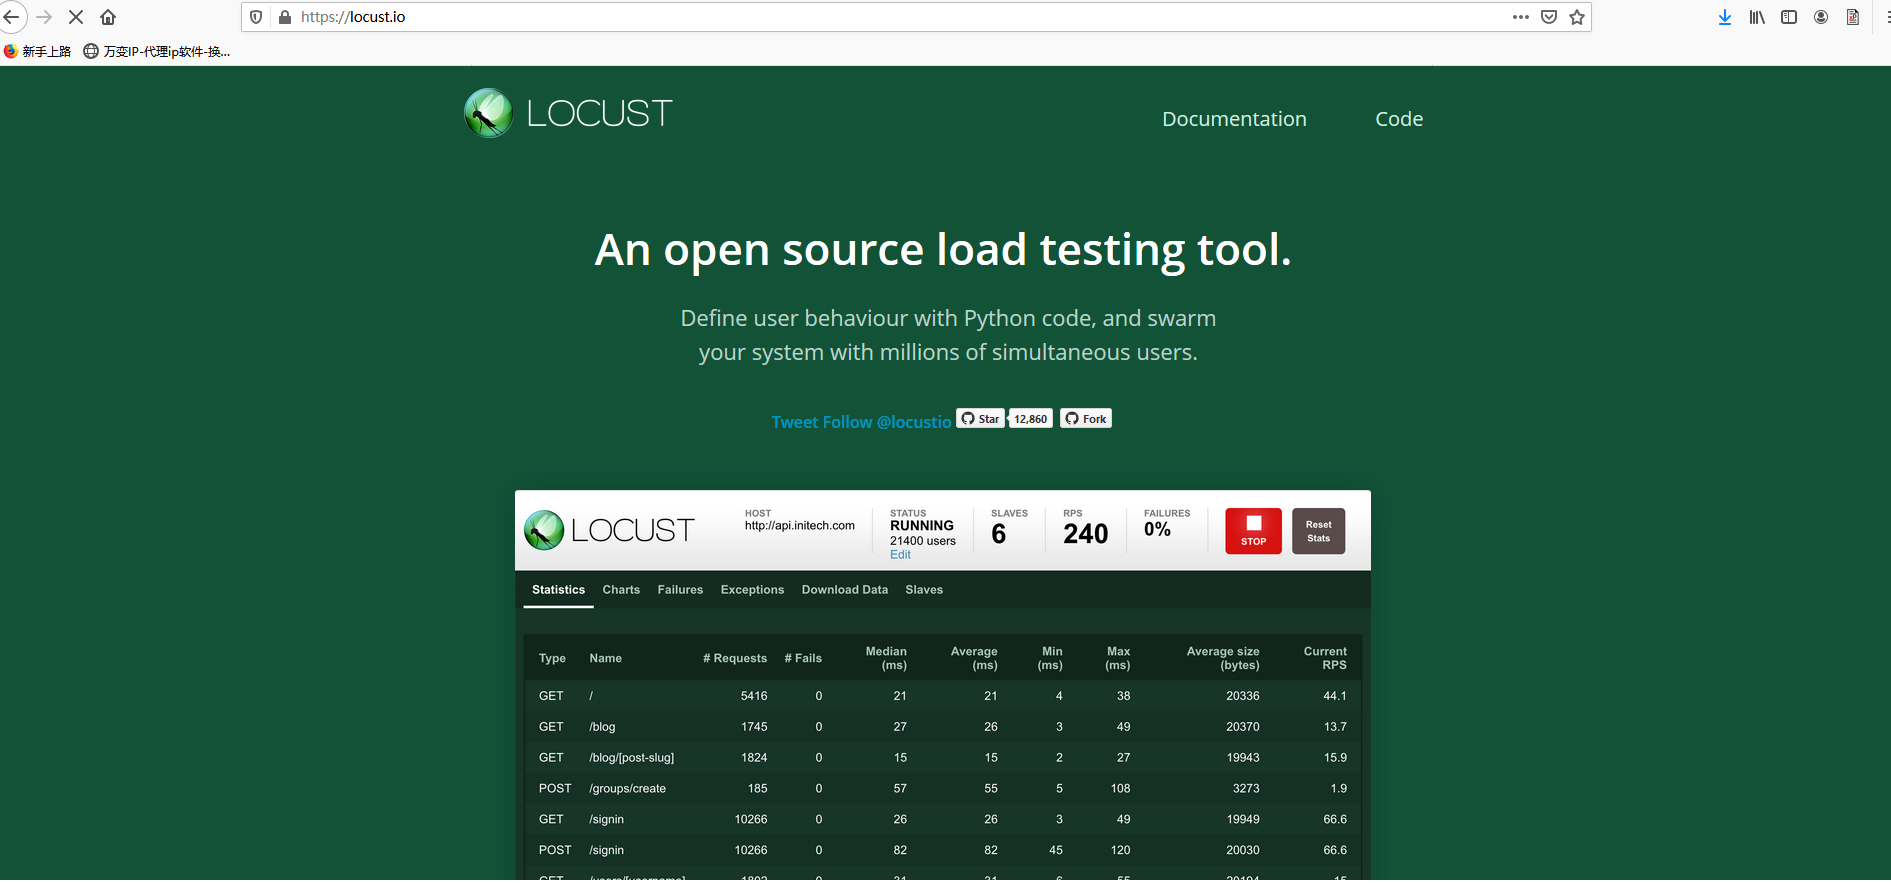Click the /groups/create row name
1891x883 pixels.
point(627,789)
